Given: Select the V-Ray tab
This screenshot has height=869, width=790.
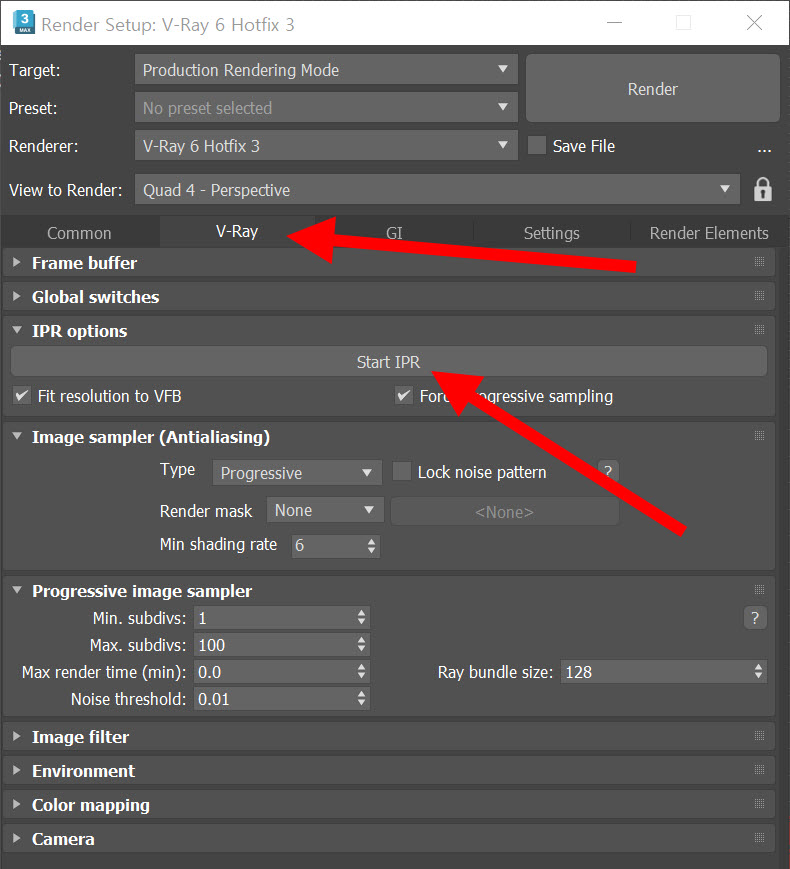Looking at the screenshot, I should click(237, 231).
